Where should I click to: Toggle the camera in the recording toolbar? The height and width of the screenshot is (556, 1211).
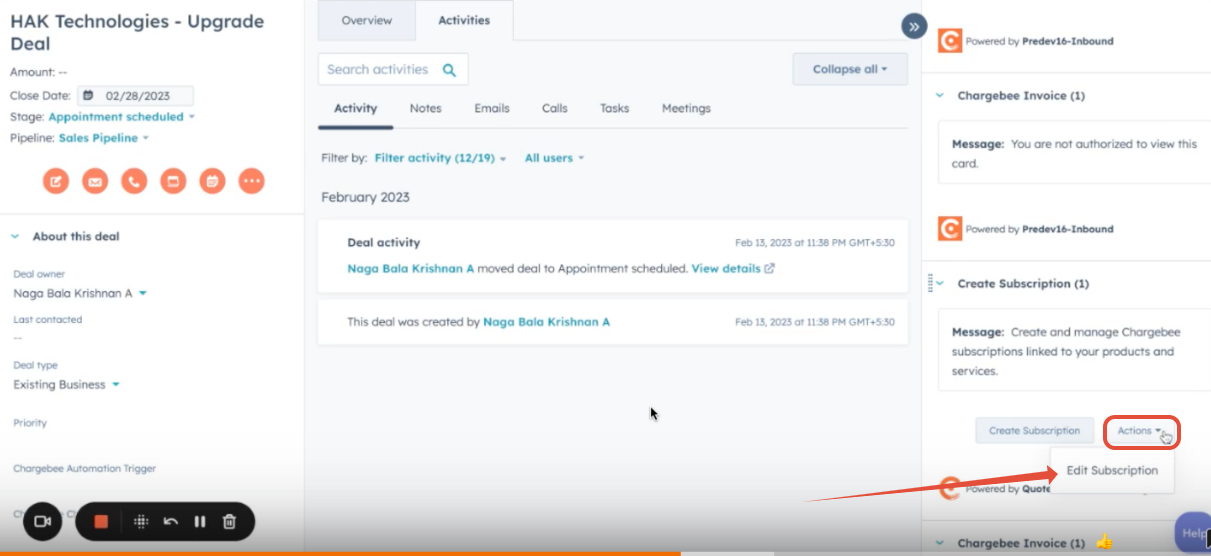click(x=43, y=521)
